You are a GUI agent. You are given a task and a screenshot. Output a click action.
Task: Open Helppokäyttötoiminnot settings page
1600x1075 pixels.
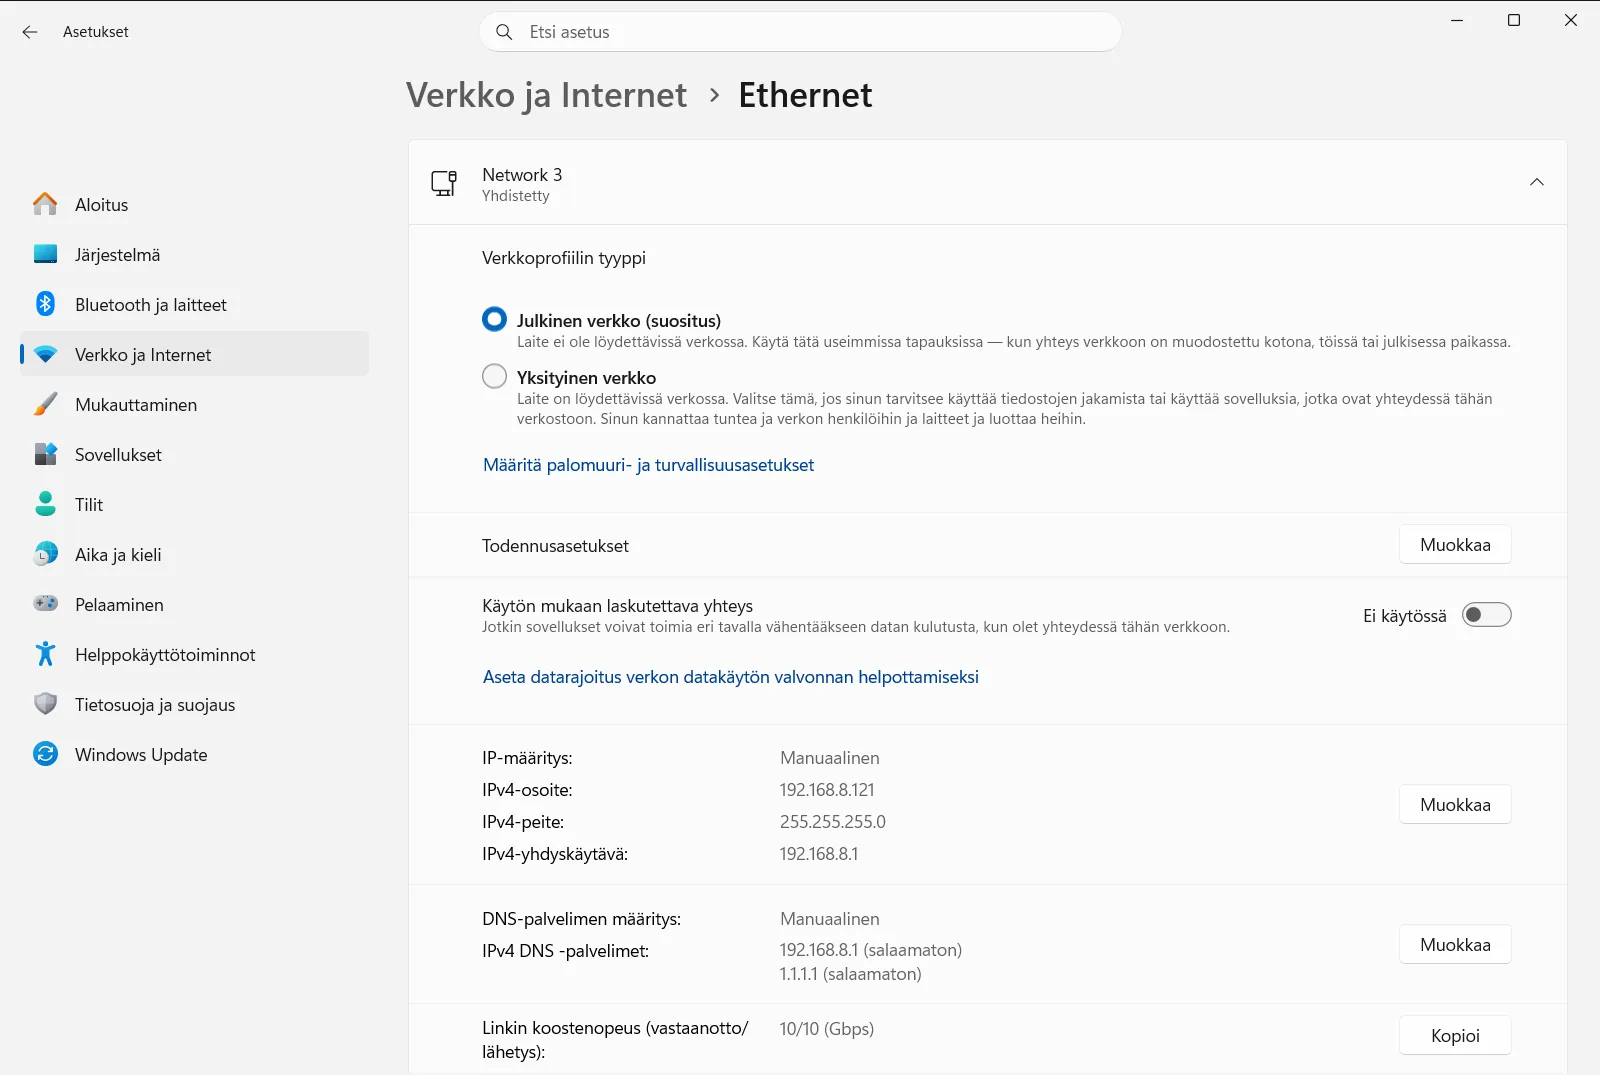[x=194, y=654]
